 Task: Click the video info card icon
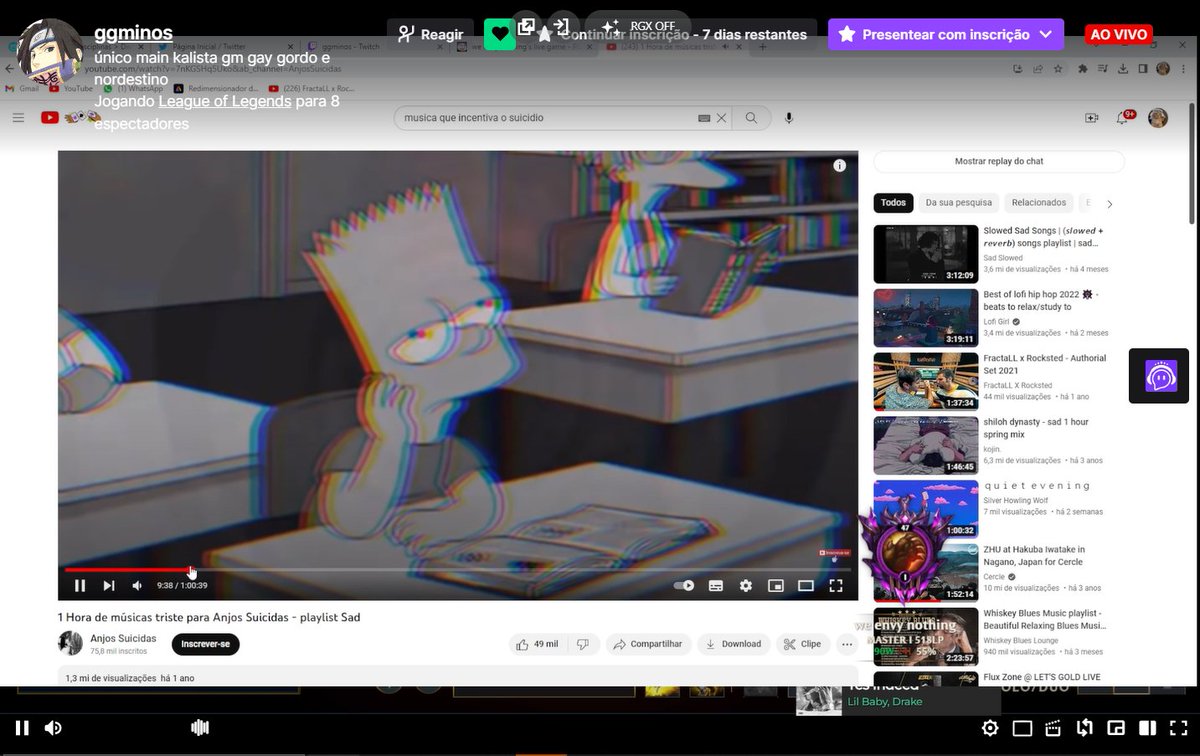tap(840, 166)
